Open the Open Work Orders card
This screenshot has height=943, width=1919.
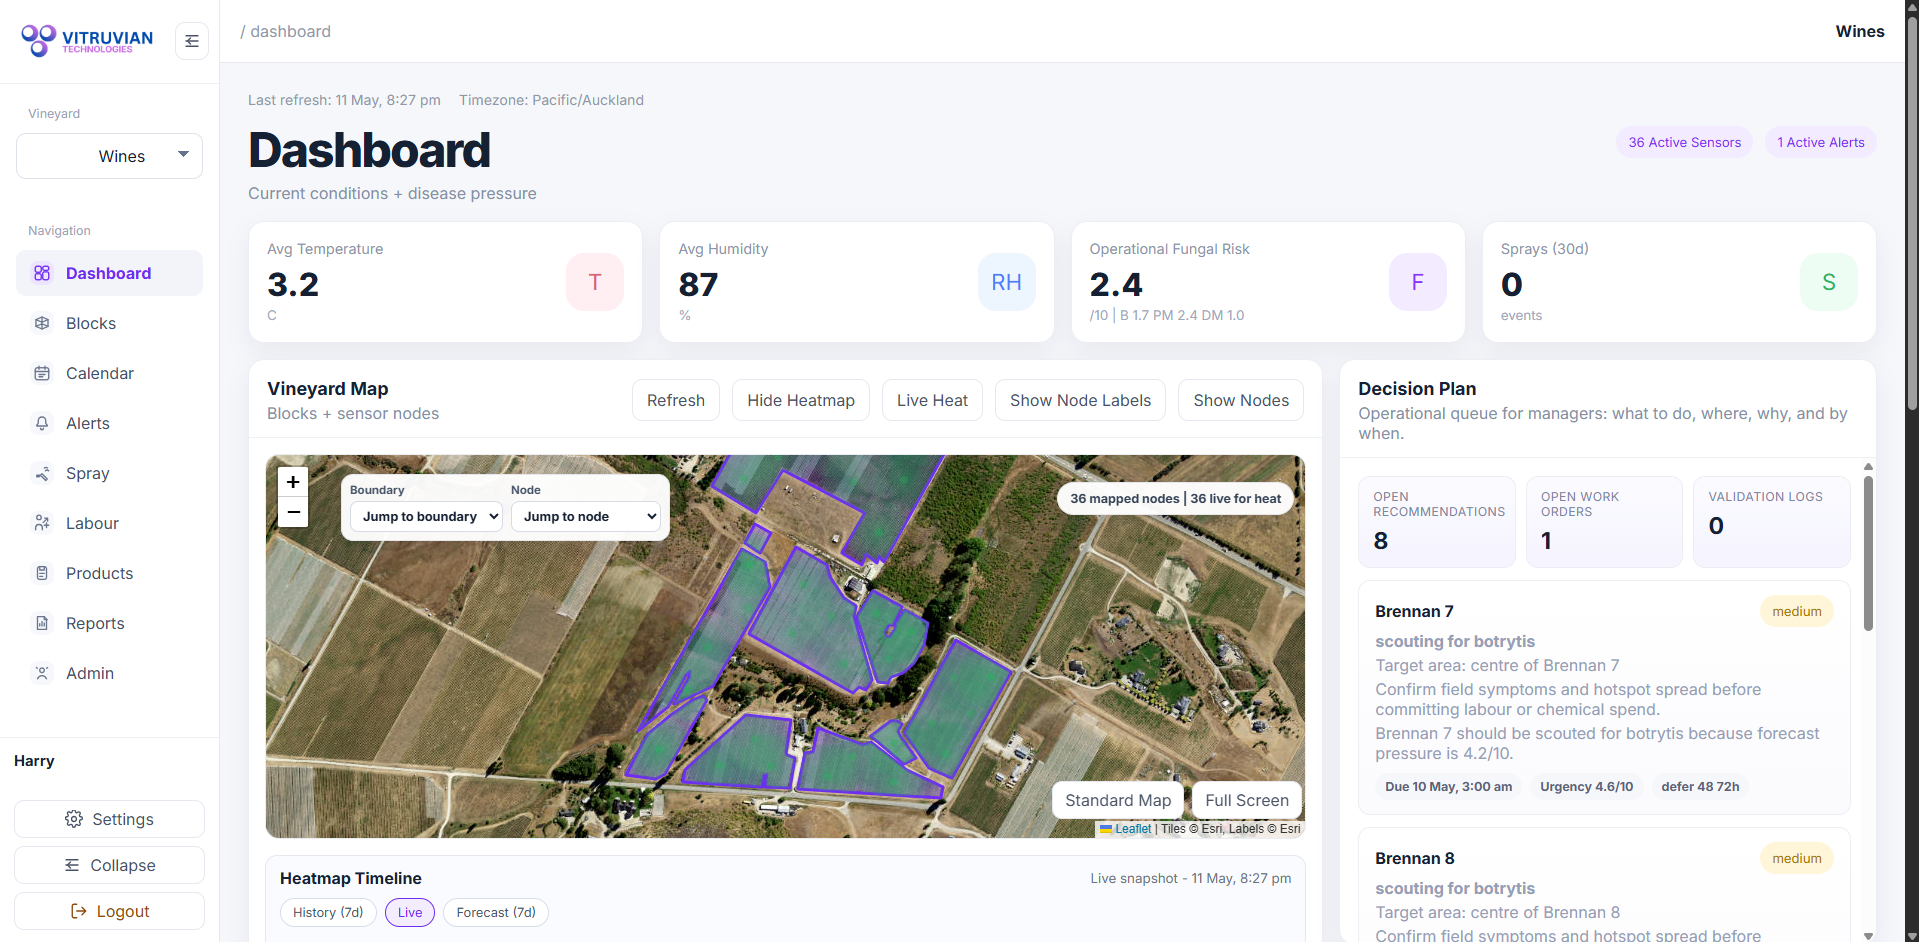[x=1604, y=522]
